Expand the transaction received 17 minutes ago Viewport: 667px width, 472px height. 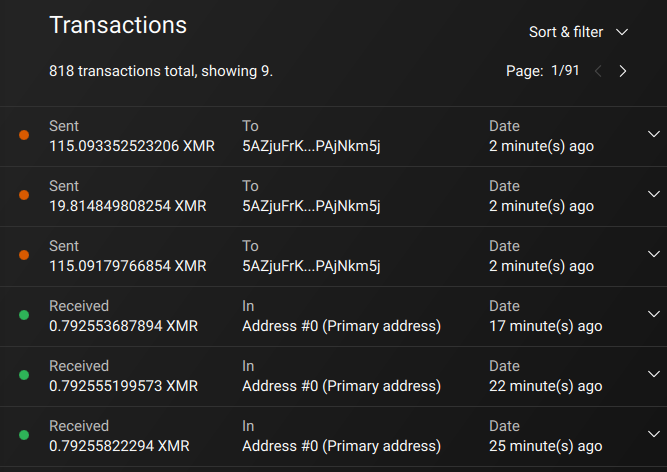(x=654, y=314)
